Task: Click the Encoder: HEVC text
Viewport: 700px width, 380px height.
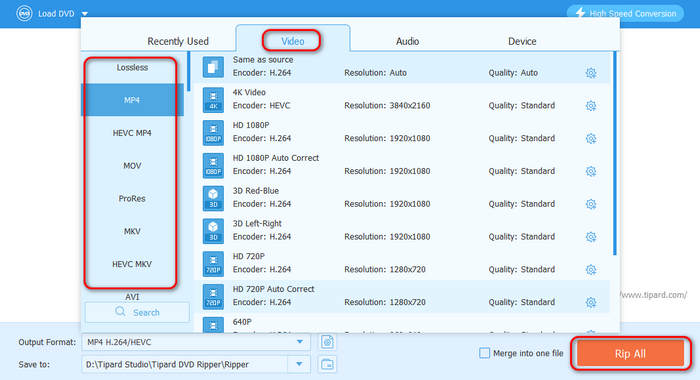Action: coord(261,106)
